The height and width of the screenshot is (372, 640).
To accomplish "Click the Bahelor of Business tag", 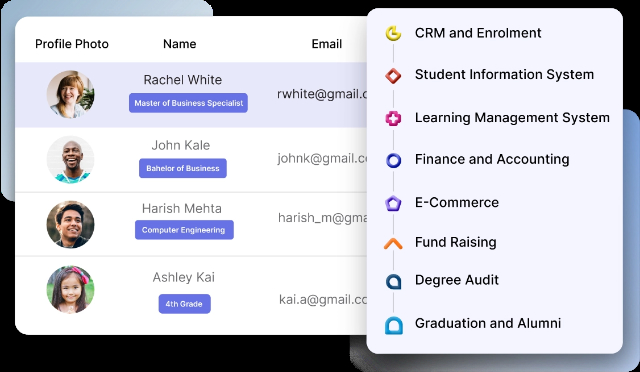I will 183,168.
